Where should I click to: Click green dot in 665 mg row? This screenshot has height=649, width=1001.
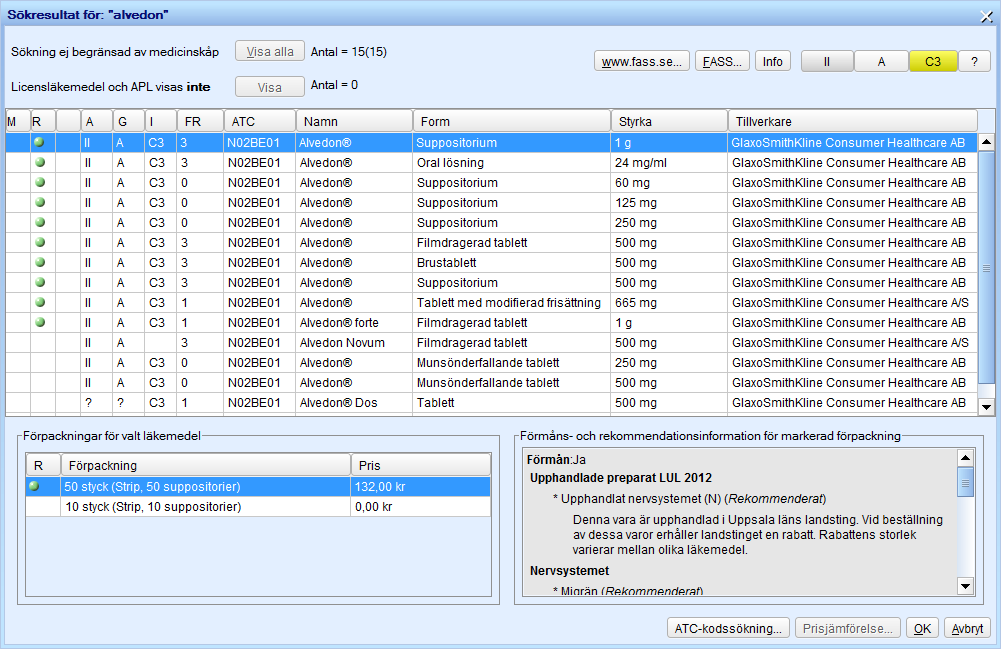point(40,302)
